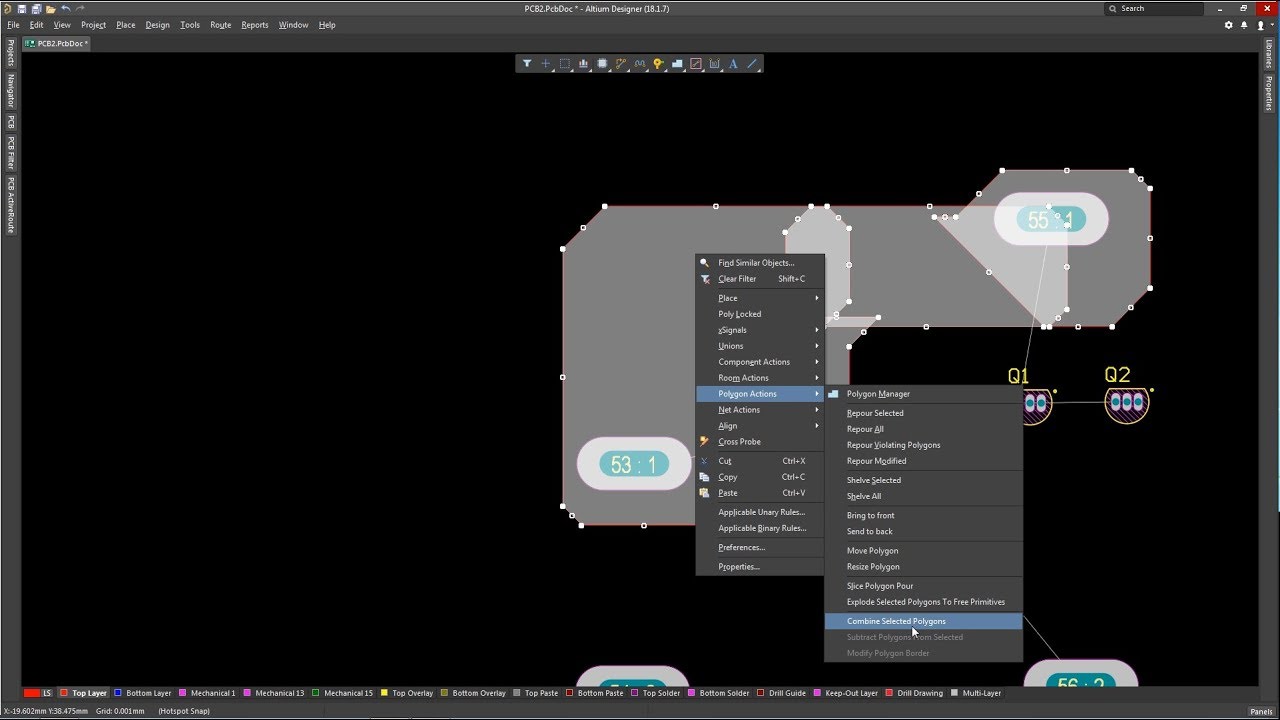The width and height of the screenshot is (1280, 720).
Task: Open the Polygon Actions submenu
Action: tap(760, 394)
